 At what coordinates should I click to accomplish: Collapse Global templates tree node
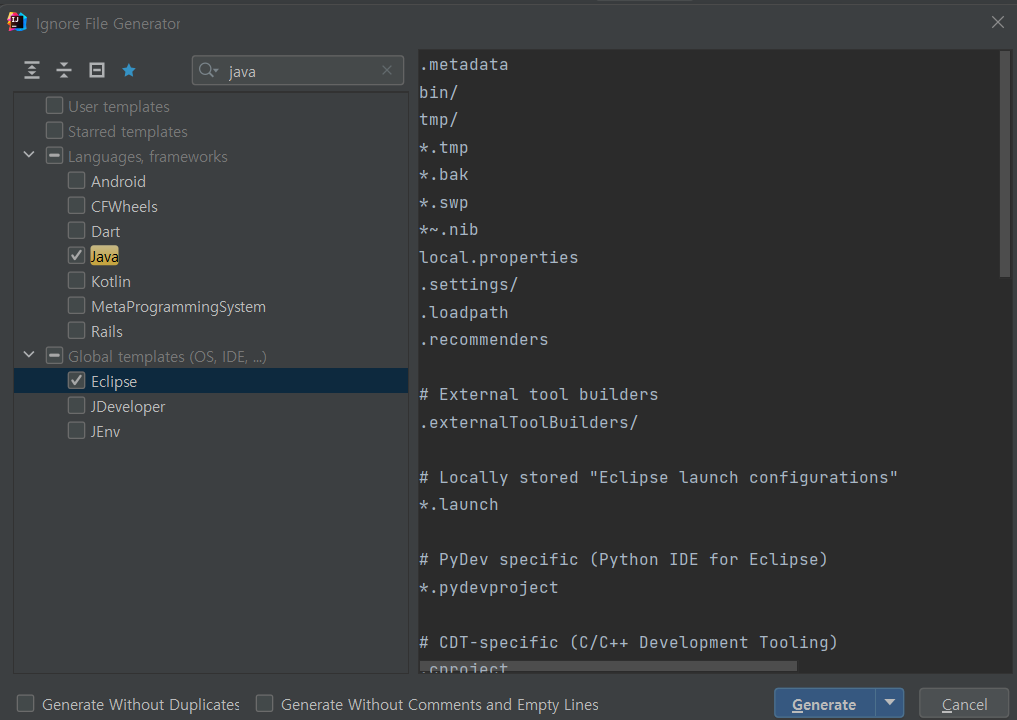29,355
